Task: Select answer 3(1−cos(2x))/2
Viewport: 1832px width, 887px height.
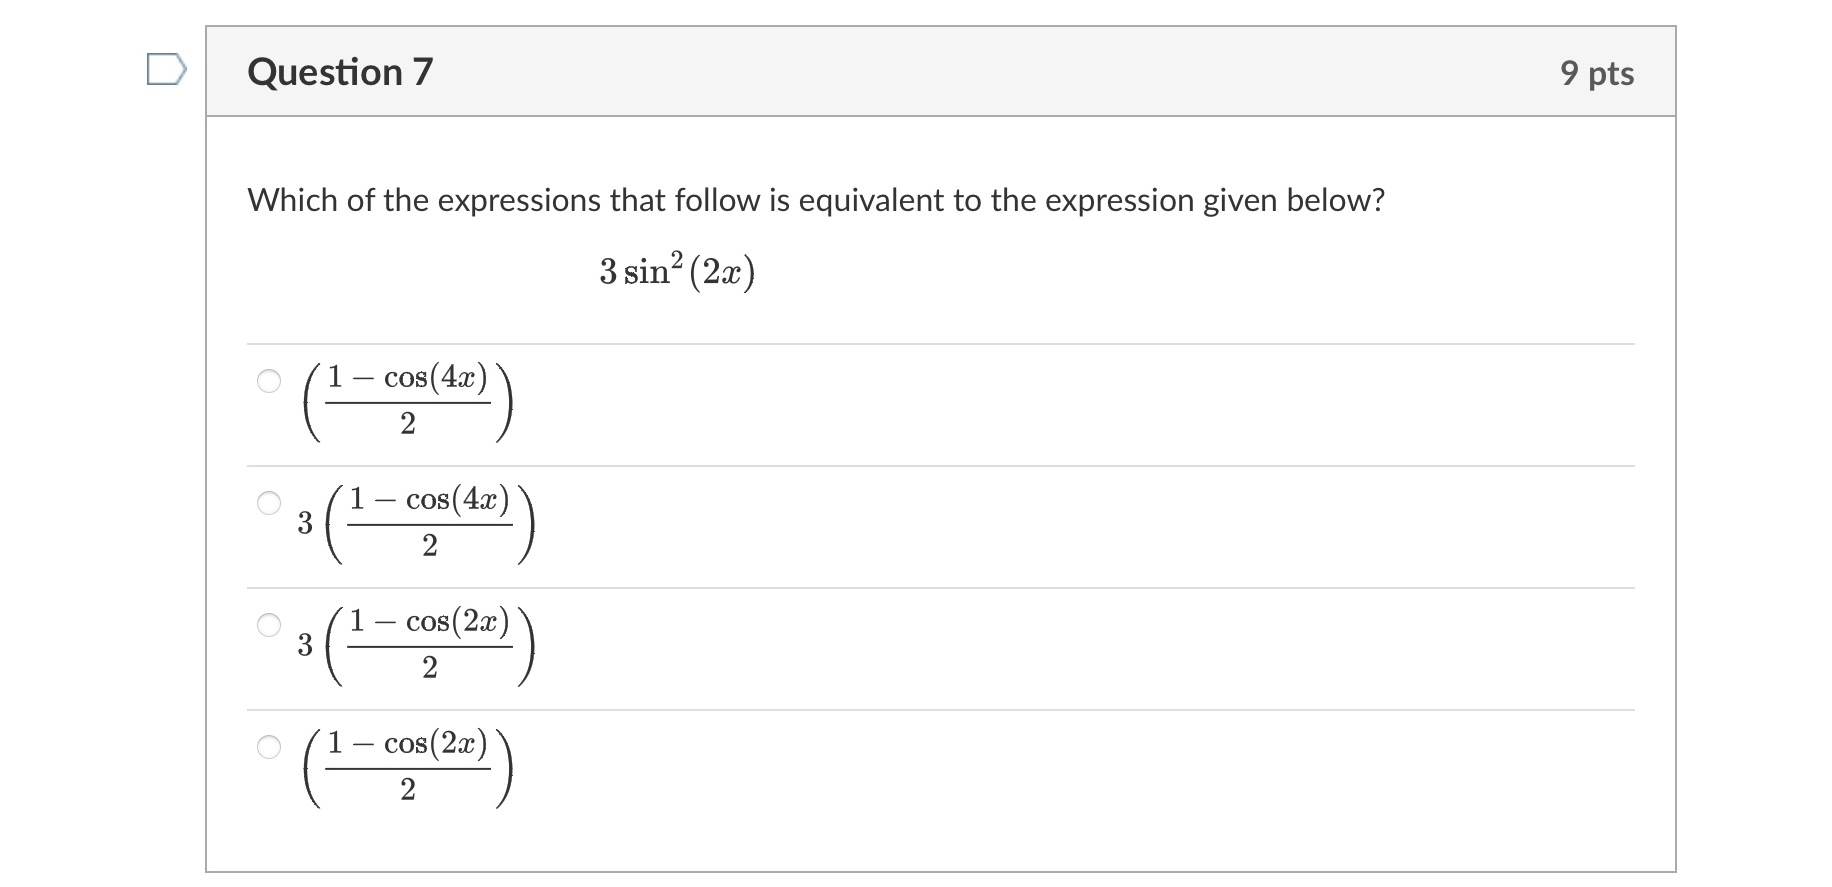Action: pos(268,625)
